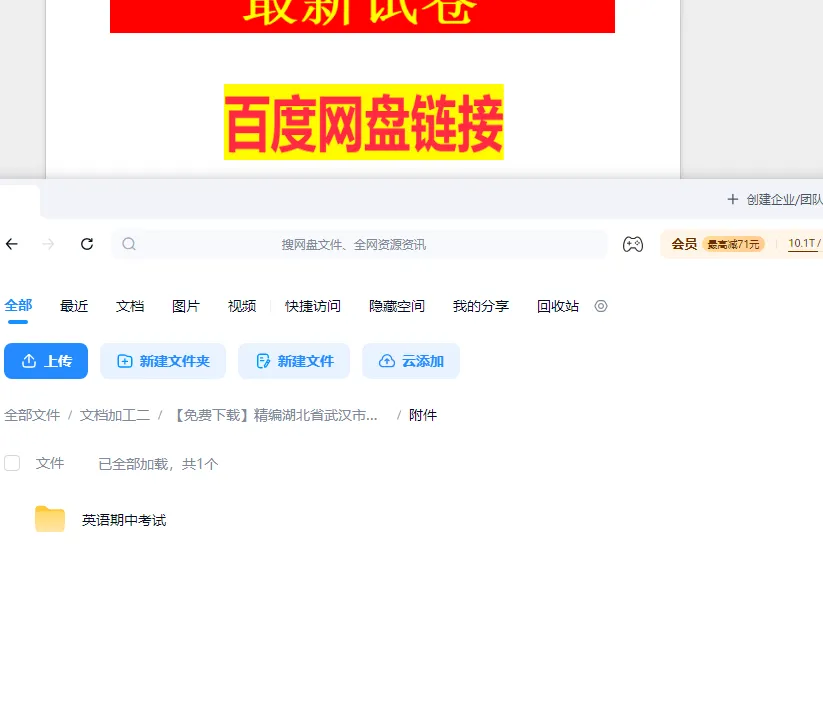Image resolution: width=823 pixels, height=713 pixels.
Task: Open the 图片 tab
Action: 186,306
